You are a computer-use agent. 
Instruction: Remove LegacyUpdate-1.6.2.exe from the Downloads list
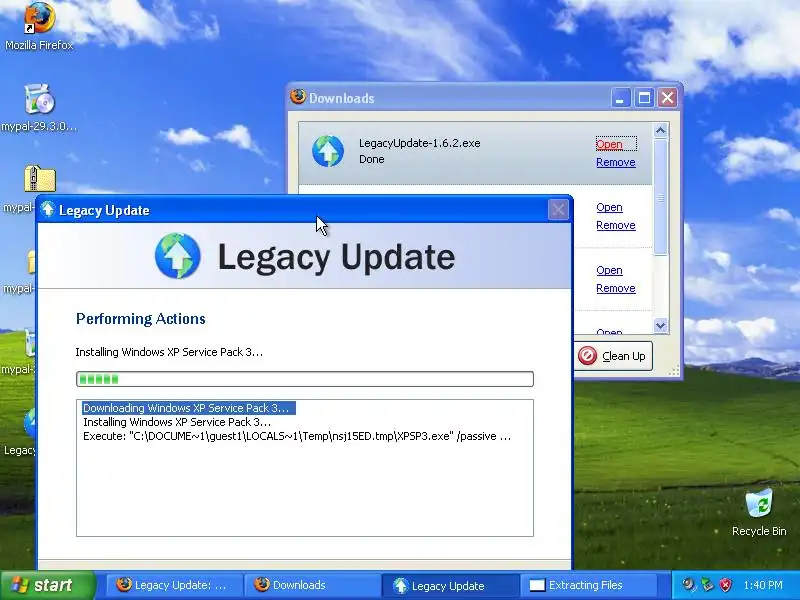(x=616, y=162)
